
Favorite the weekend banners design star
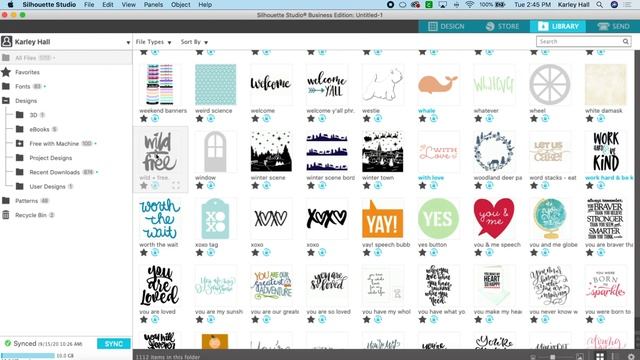144,118
